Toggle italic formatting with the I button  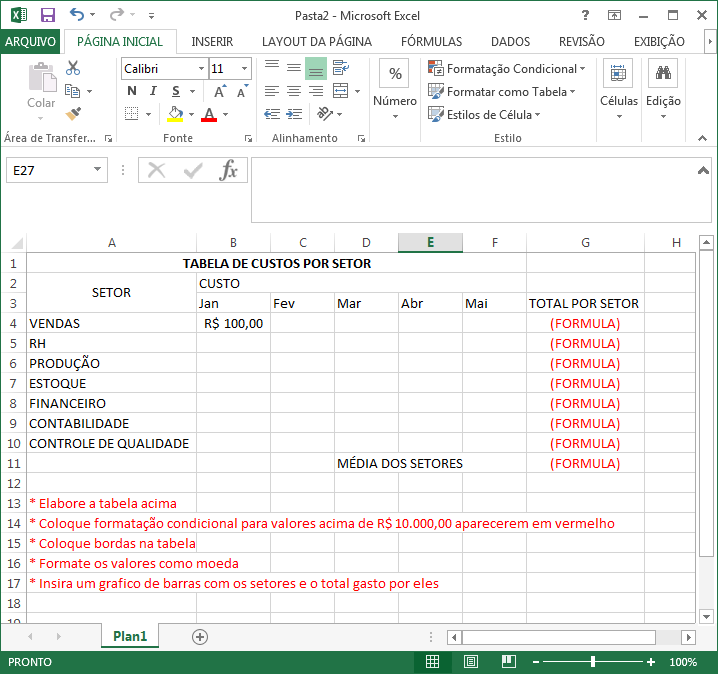(153, 91)
